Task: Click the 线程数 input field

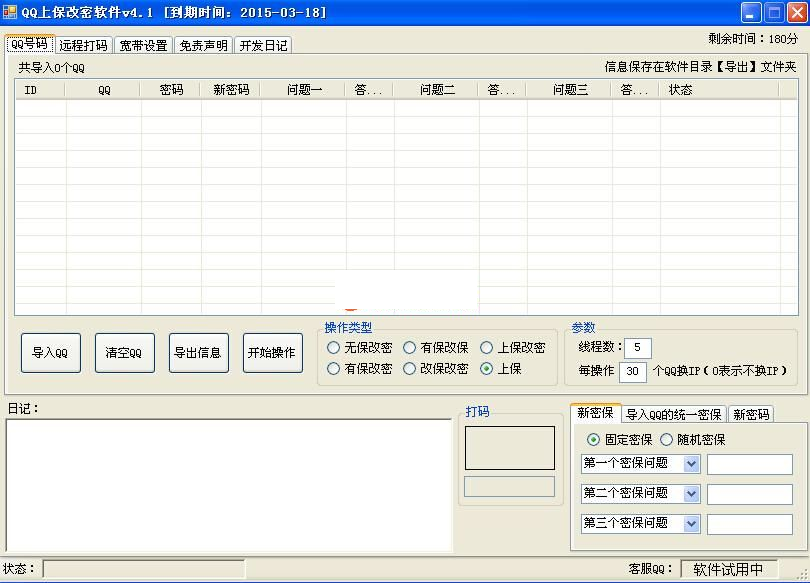Action: (638, 347)
